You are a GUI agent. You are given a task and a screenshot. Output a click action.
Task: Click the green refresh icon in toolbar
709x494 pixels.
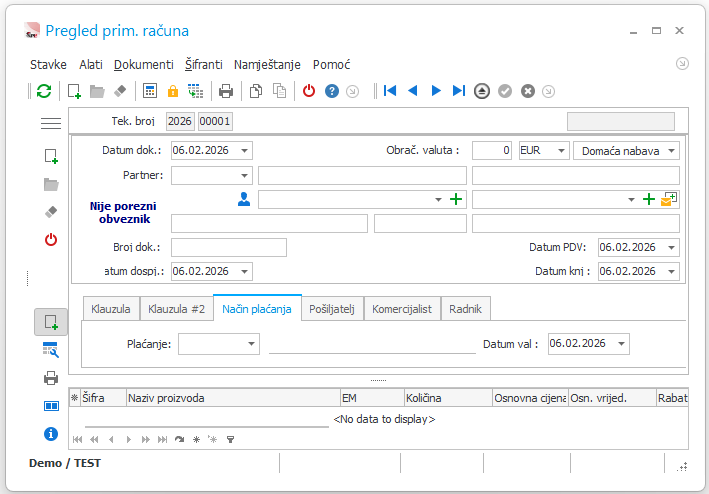[44, 91]
